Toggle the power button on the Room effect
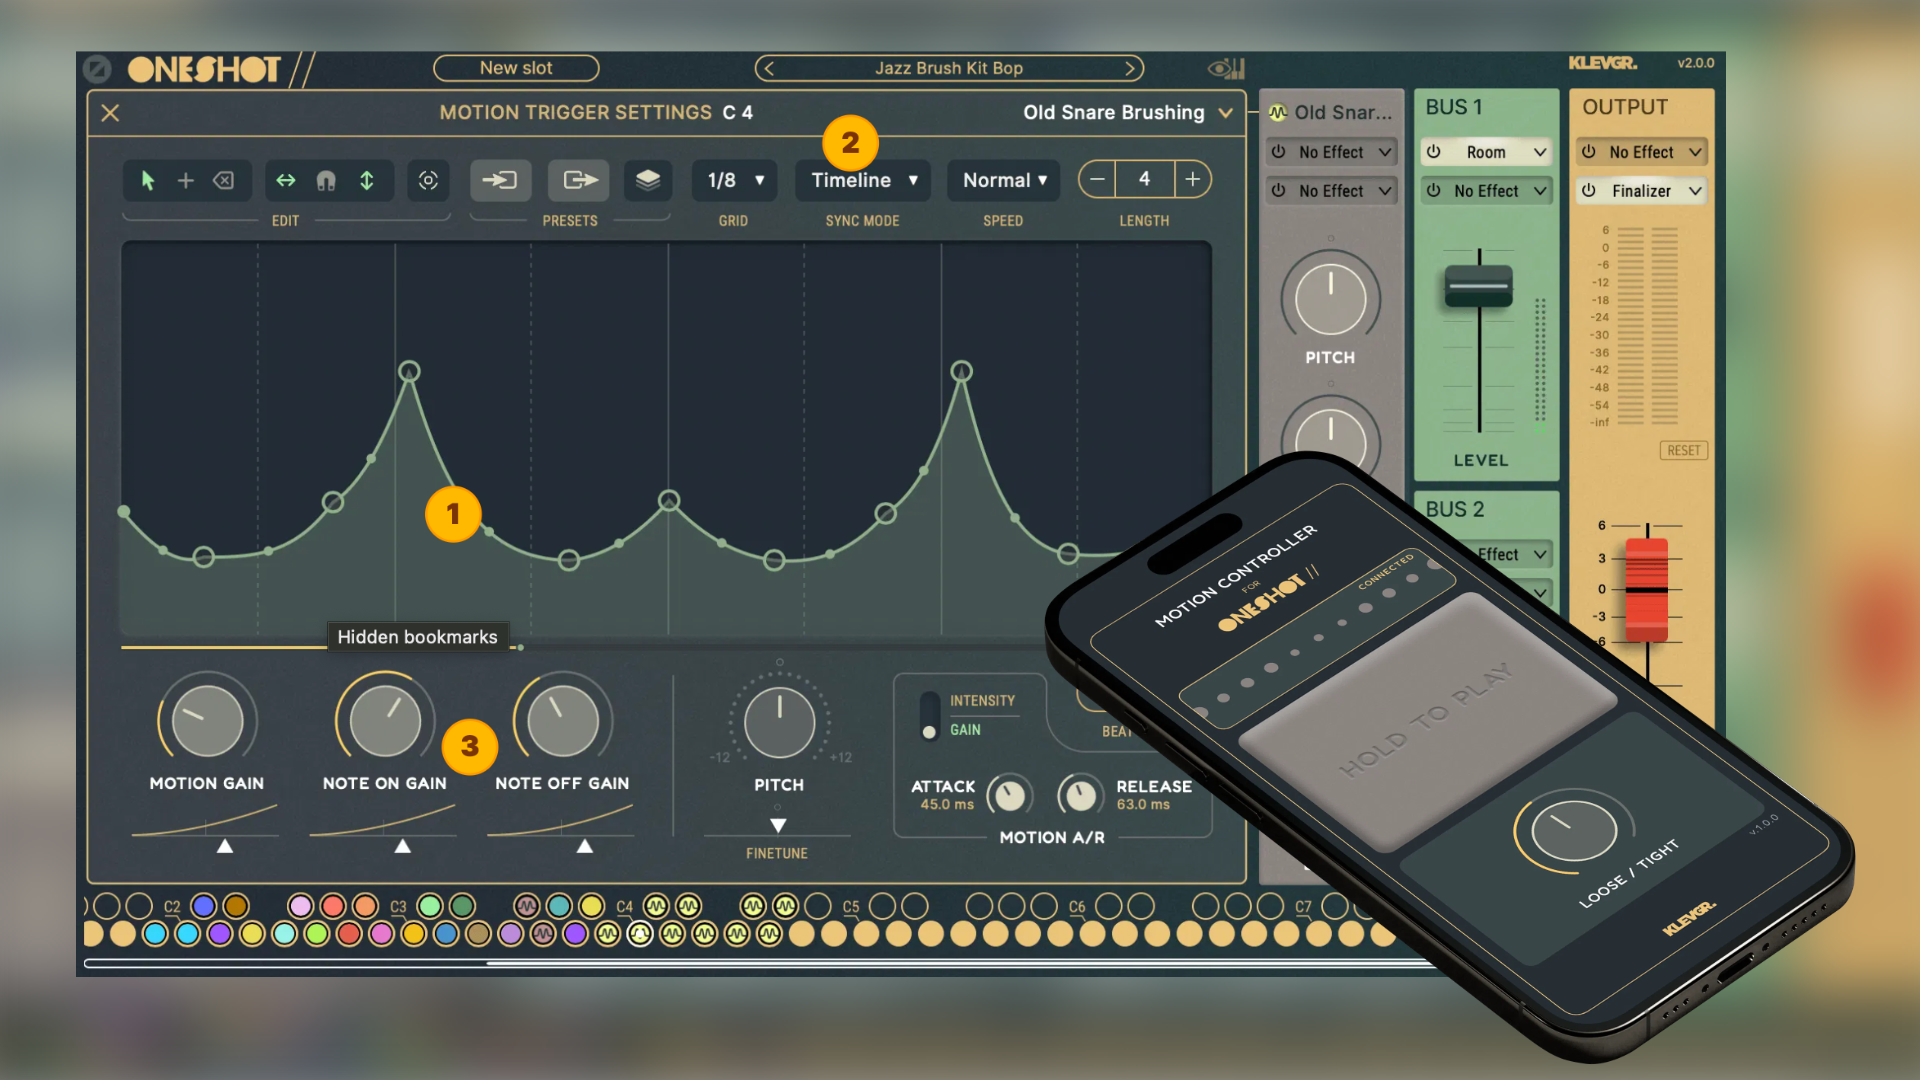The height and width of the screenshot is (1080, 1920). (1434, 151)
